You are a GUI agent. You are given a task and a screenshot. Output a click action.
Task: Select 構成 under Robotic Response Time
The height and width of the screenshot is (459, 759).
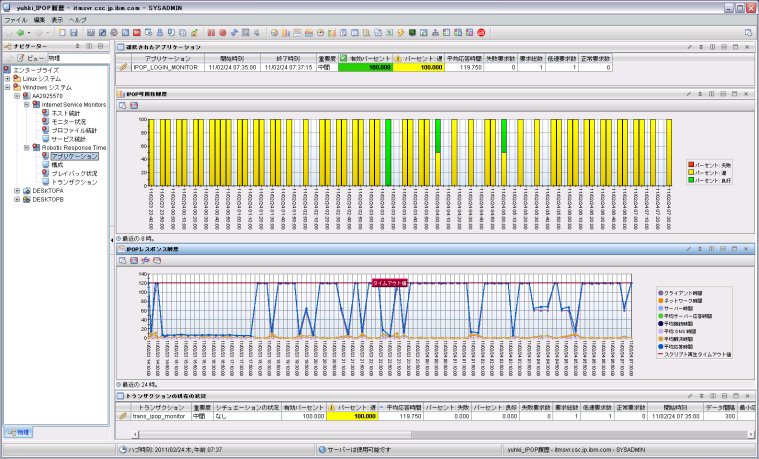coord(57,165)
